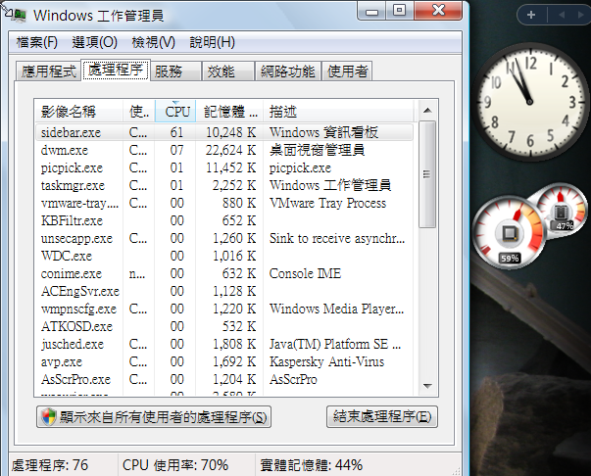Minimize the Task Manager window
591x476 pixels.
tap(371, 12)
